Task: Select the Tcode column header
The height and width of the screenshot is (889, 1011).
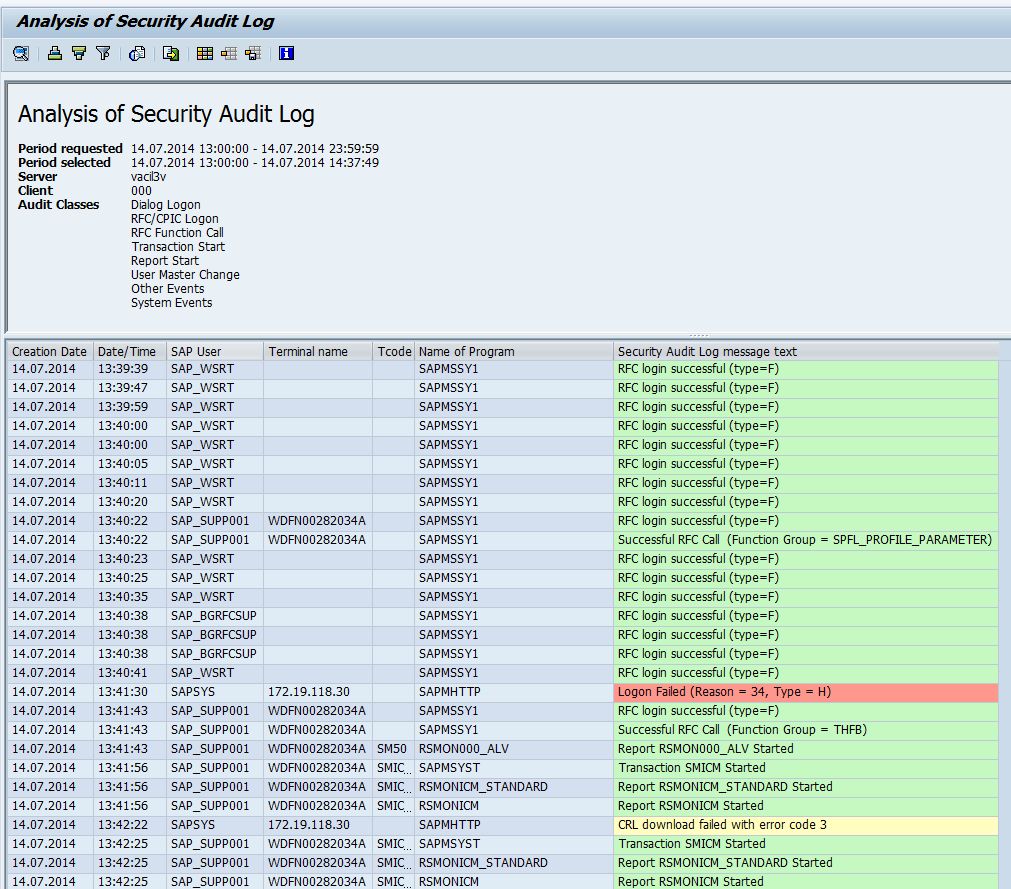Action: click(393, 351)
